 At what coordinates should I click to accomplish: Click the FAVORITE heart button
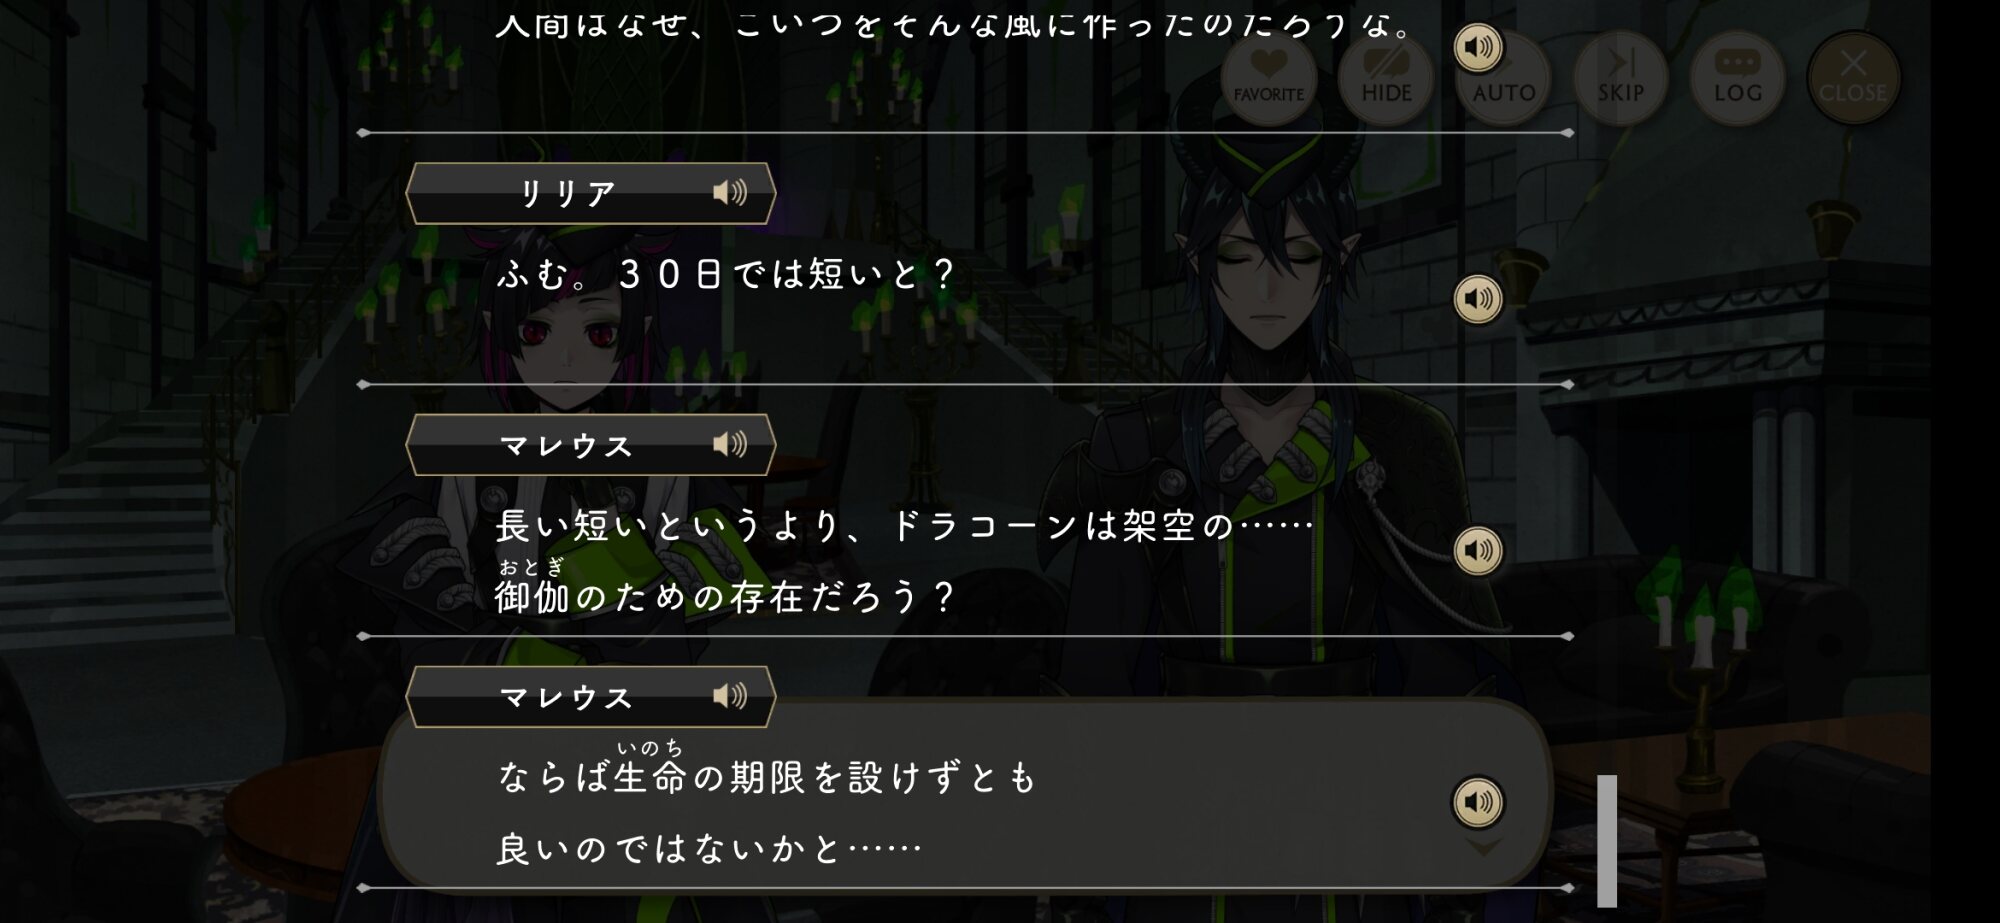pos(1268,78)
